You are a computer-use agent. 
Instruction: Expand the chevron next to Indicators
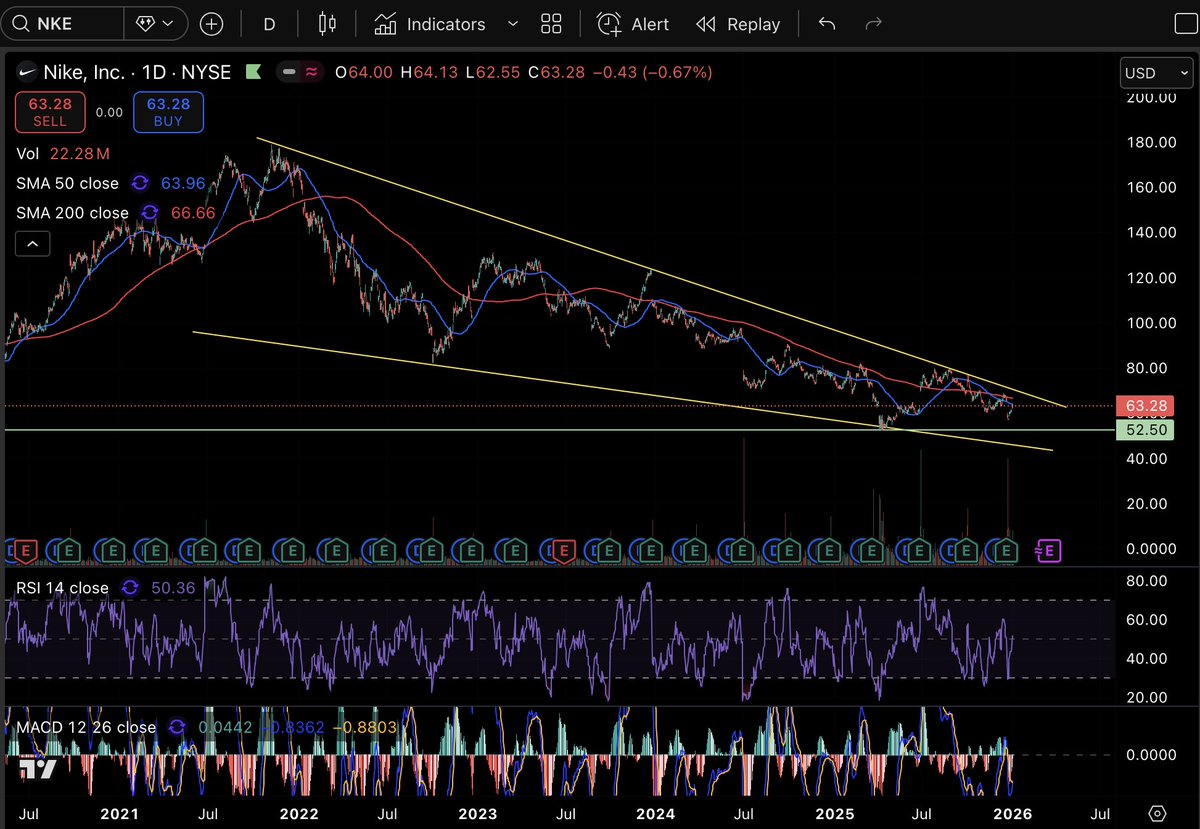(513, 24)
